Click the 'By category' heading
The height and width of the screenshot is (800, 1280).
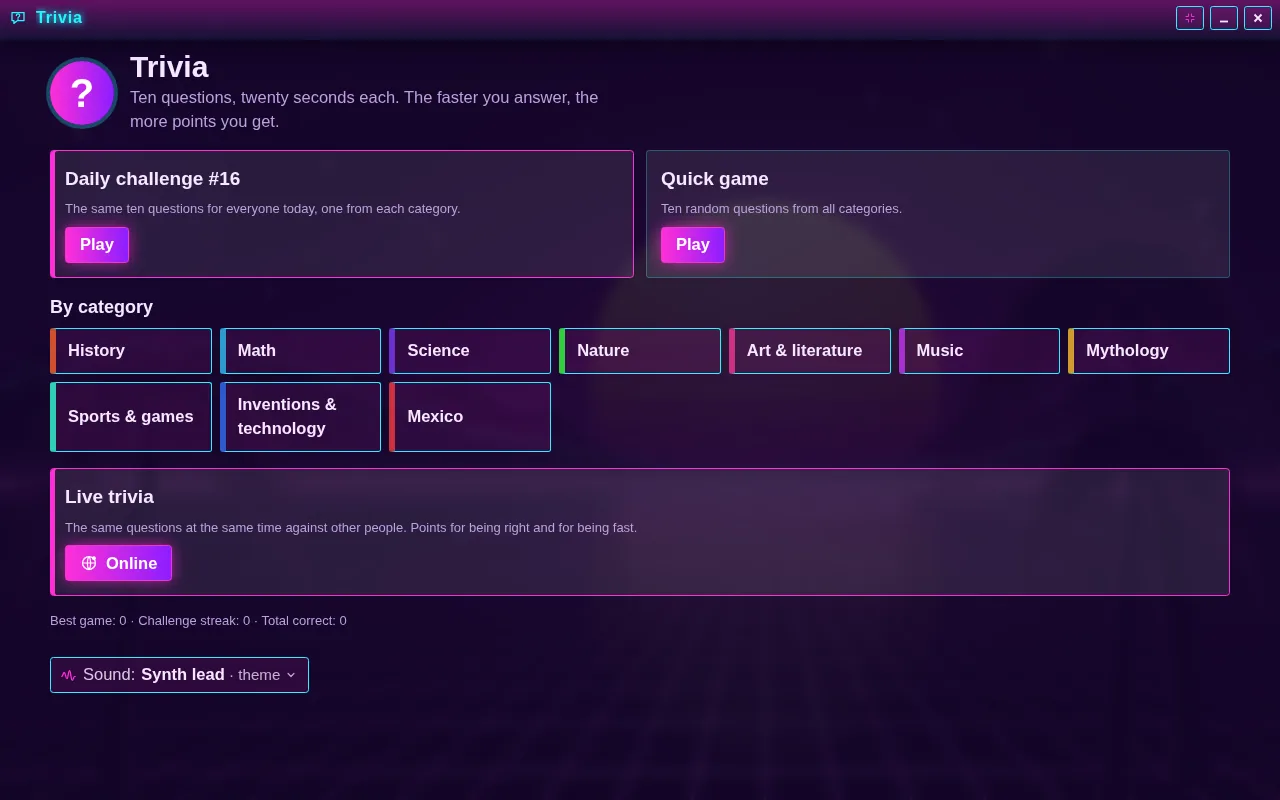[x=101, y=307]
